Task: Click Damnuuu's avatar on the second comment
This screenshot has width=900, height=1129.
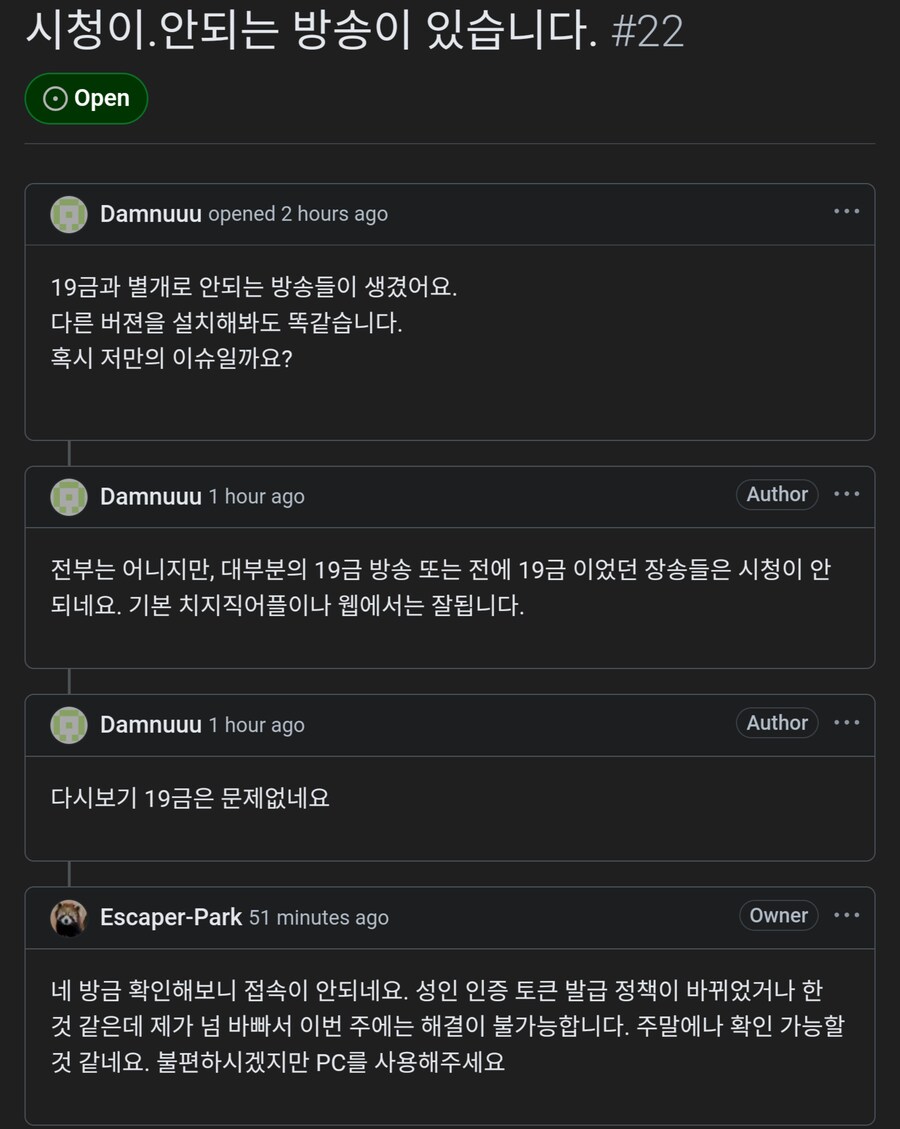Action: point(68,496)
